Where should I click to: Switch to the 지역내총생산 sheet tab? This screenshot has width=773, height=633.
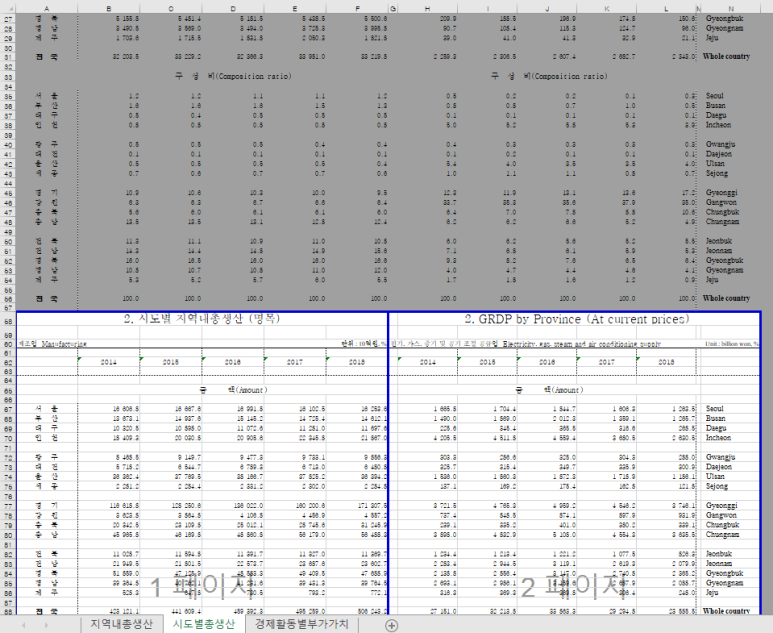click(121, 624)
